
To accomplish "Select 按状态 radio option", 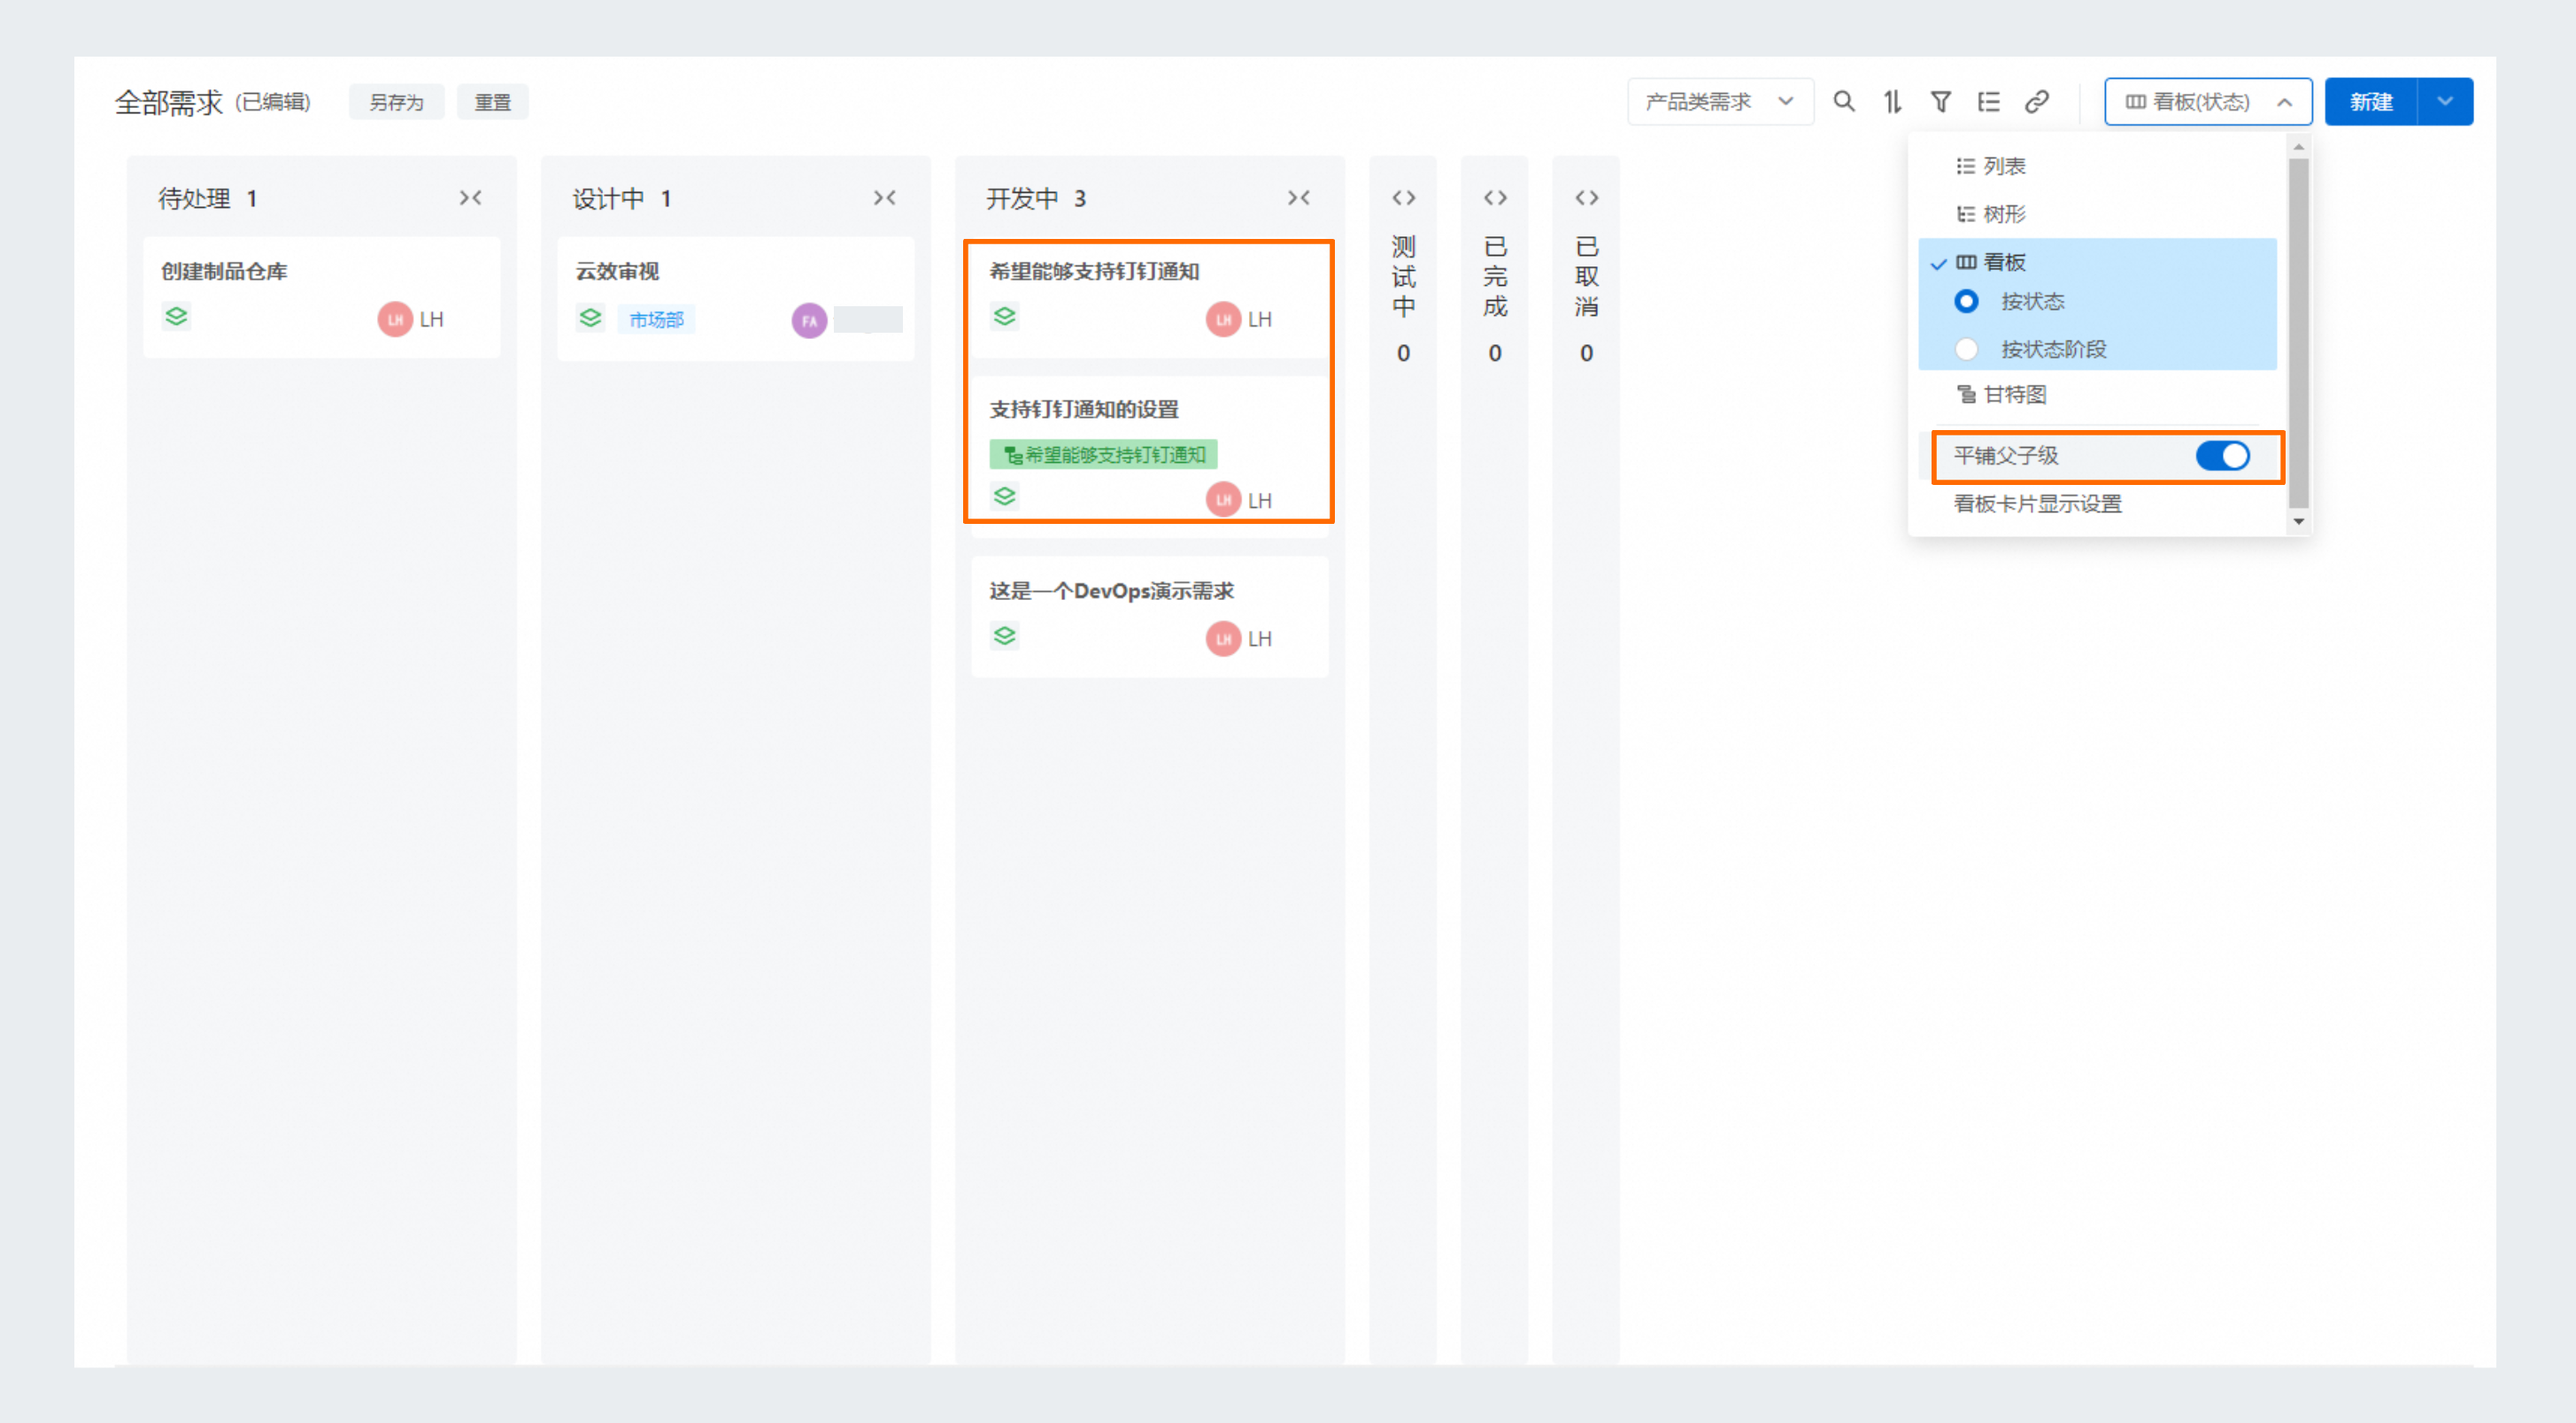I will click(1966, 301).
